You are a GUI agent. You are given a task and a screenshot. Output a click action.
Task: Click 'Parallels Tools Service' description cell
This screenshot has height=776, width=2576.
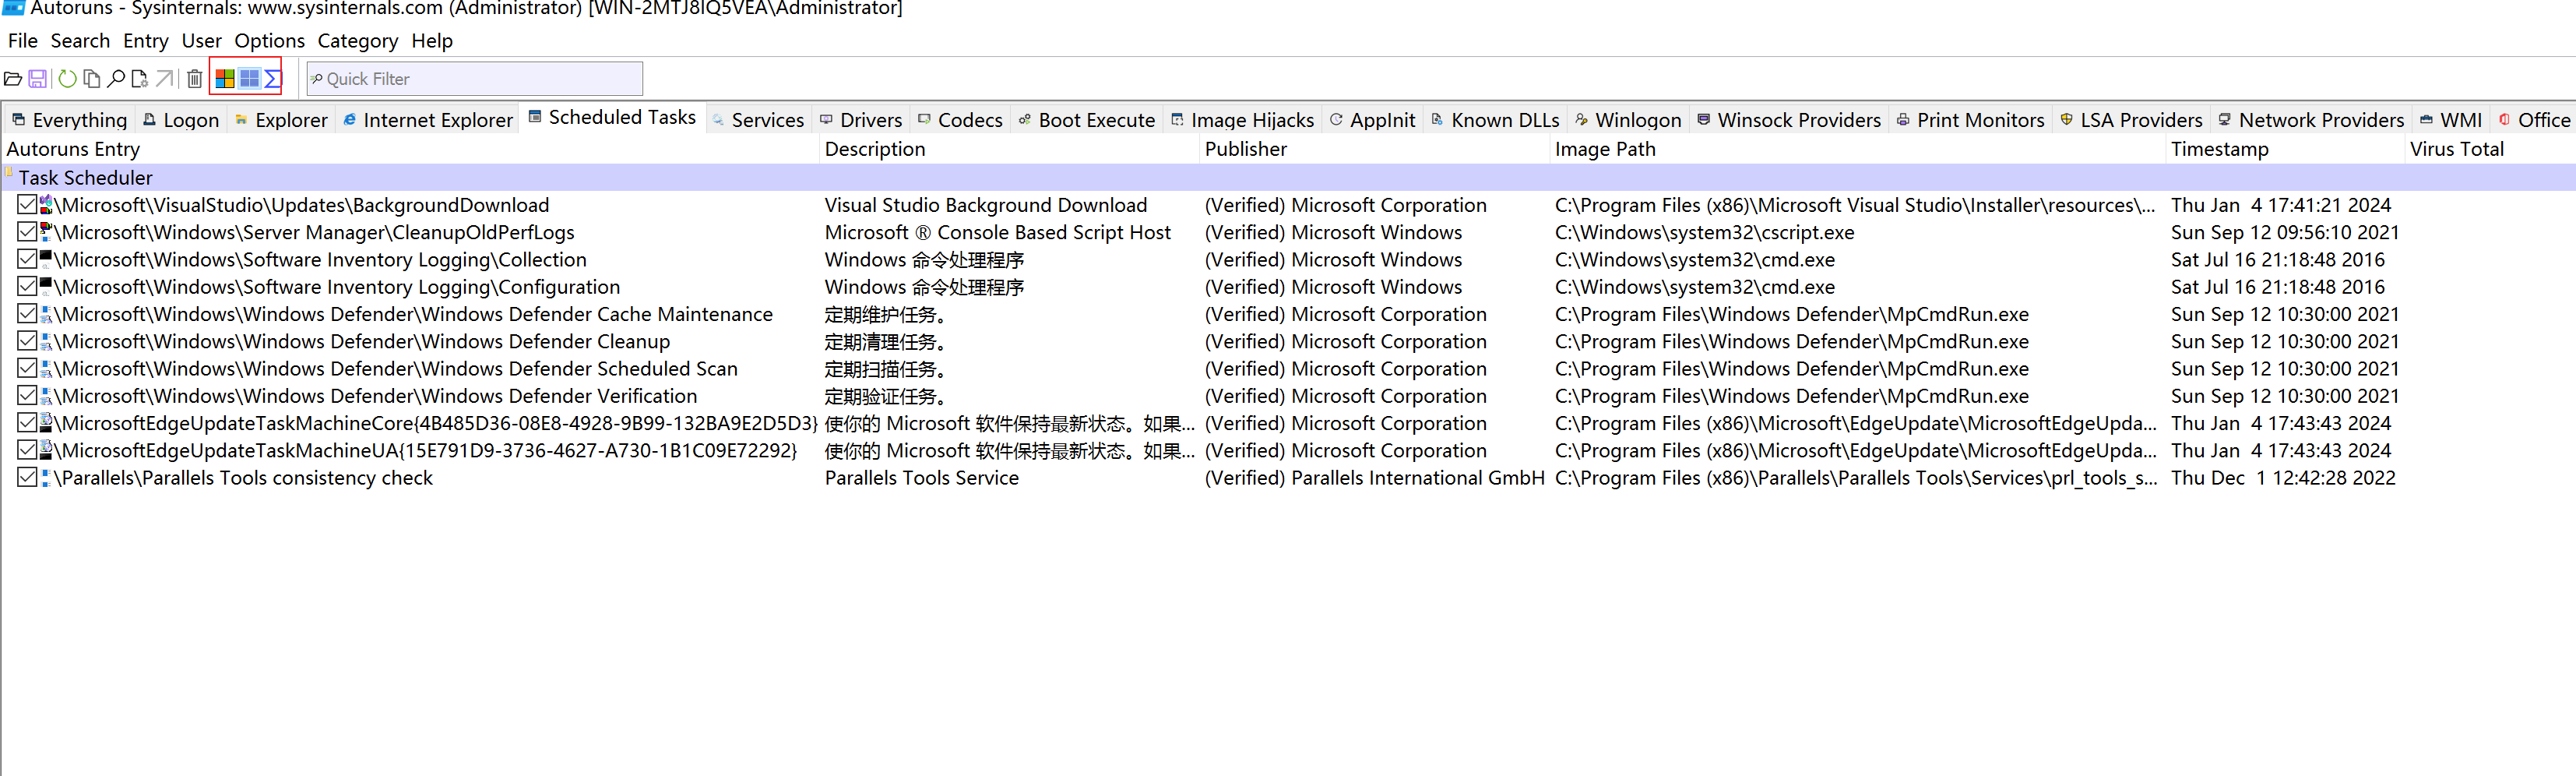[x=921, y=478]
